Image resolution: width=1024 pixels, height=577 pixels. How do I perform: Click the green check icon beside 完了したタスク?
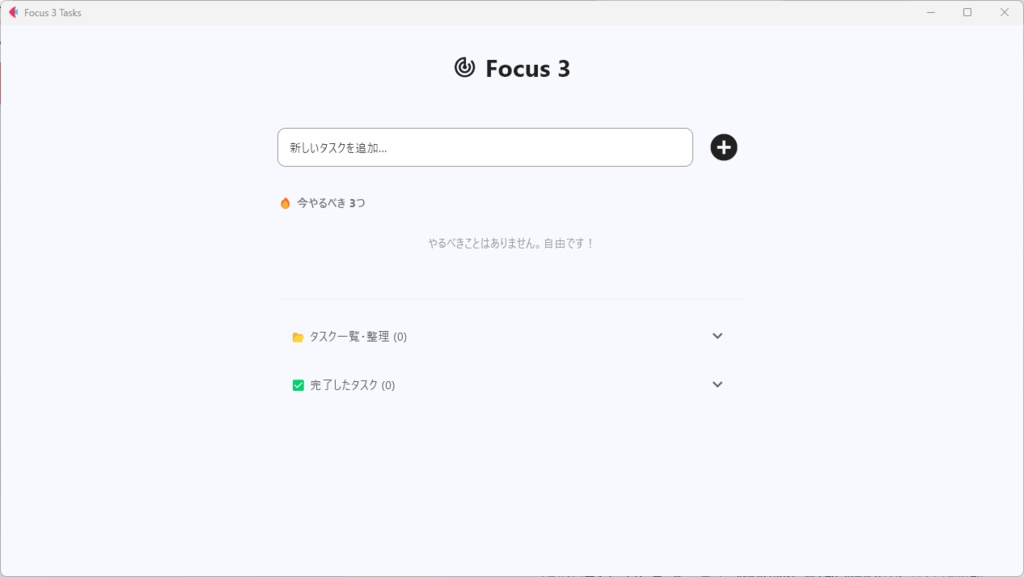click(x=296, y=384)
